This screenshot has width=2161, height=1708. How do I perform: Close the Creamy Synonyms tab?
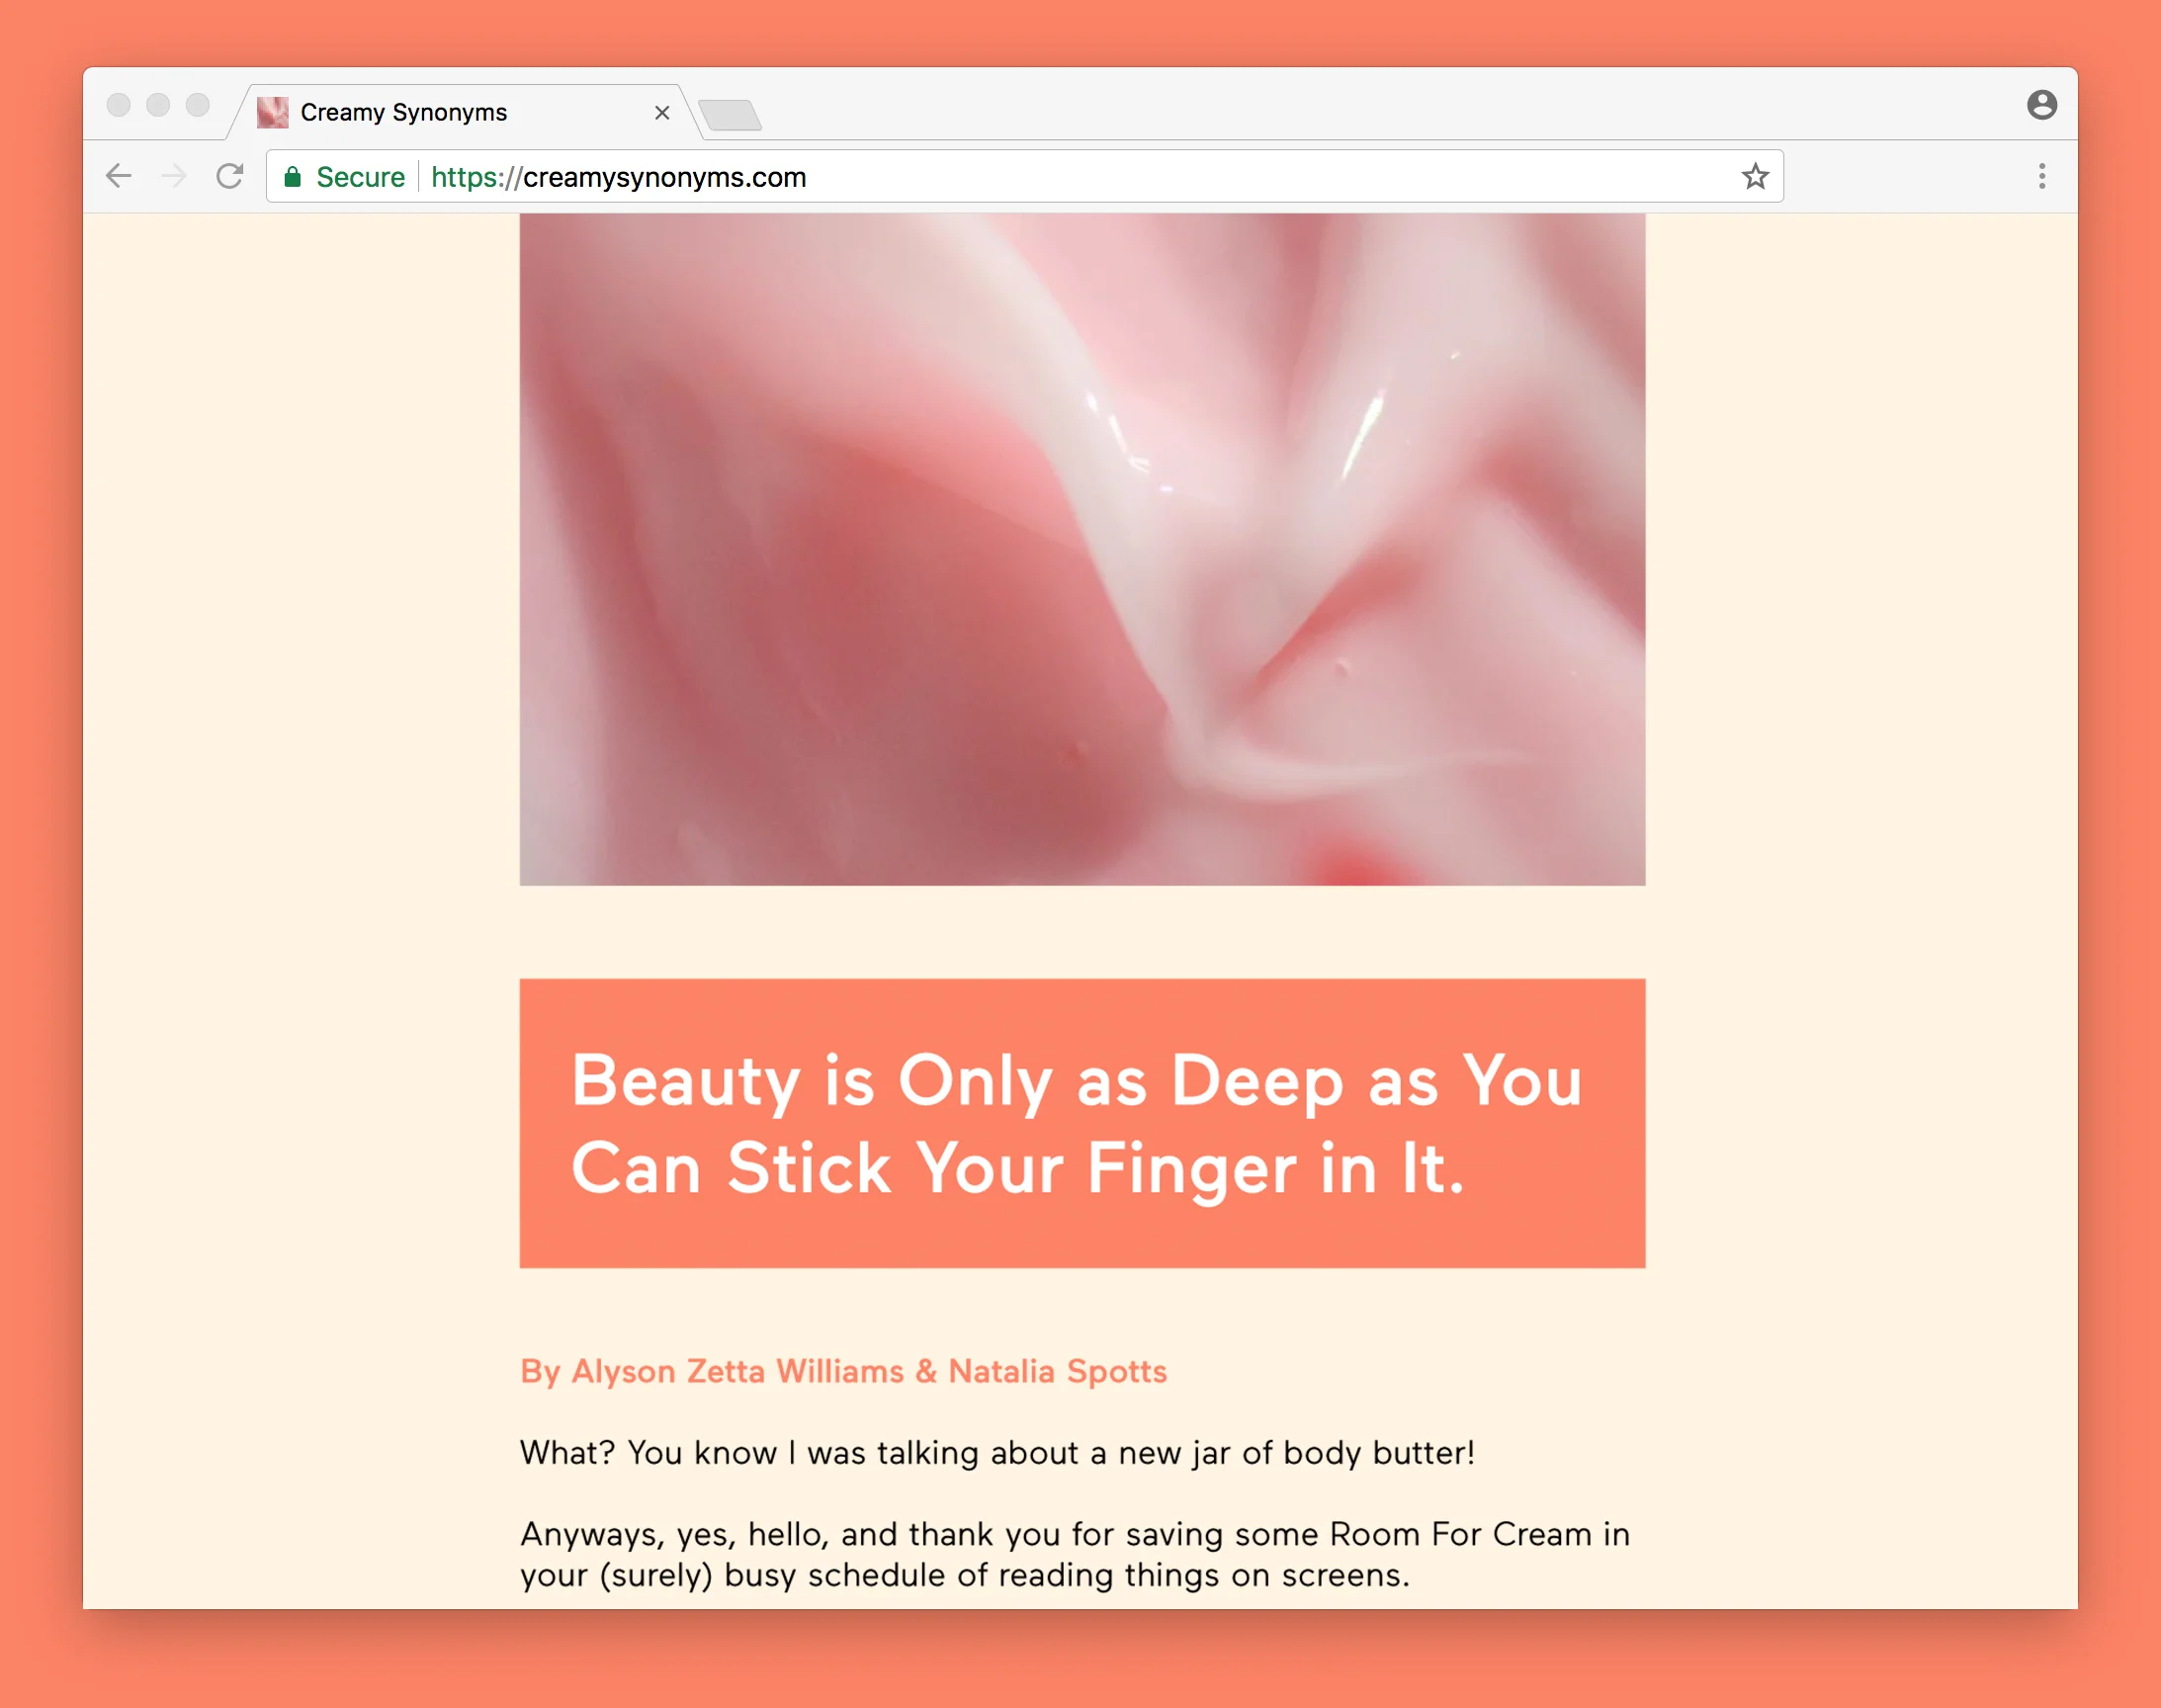[661, 113]
